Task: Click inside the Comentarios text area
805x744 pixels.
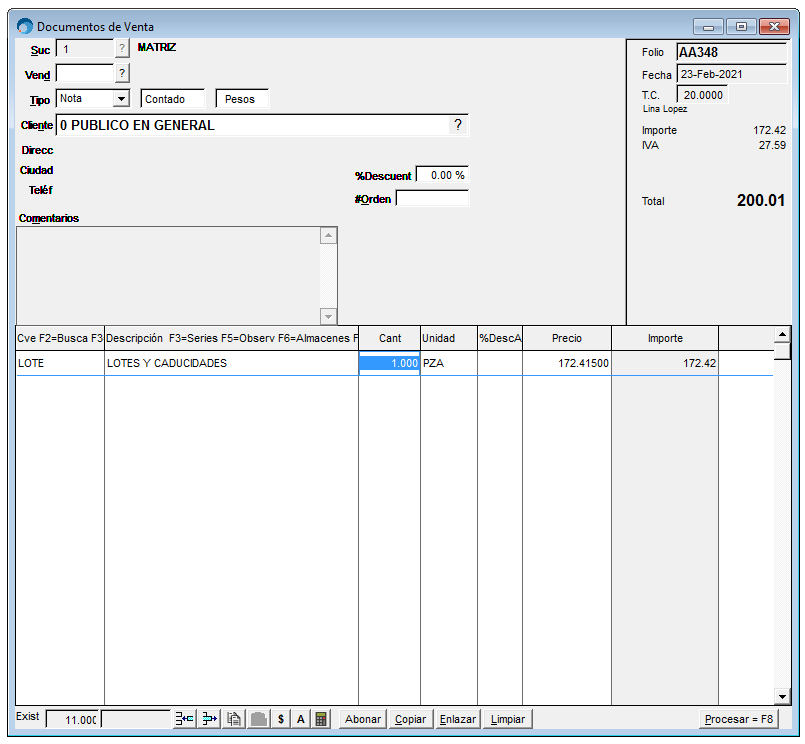Action: pos(168,275)
